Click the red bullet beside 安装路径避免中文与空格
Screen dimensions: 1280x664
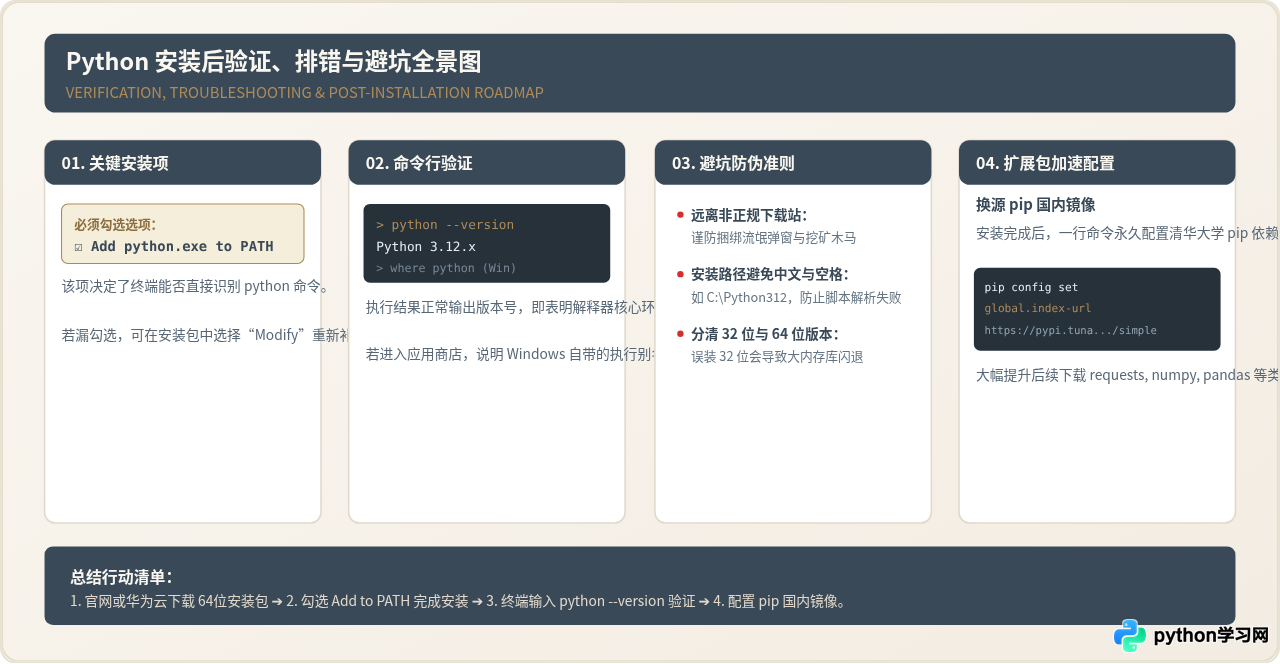(x=681, y=274)
